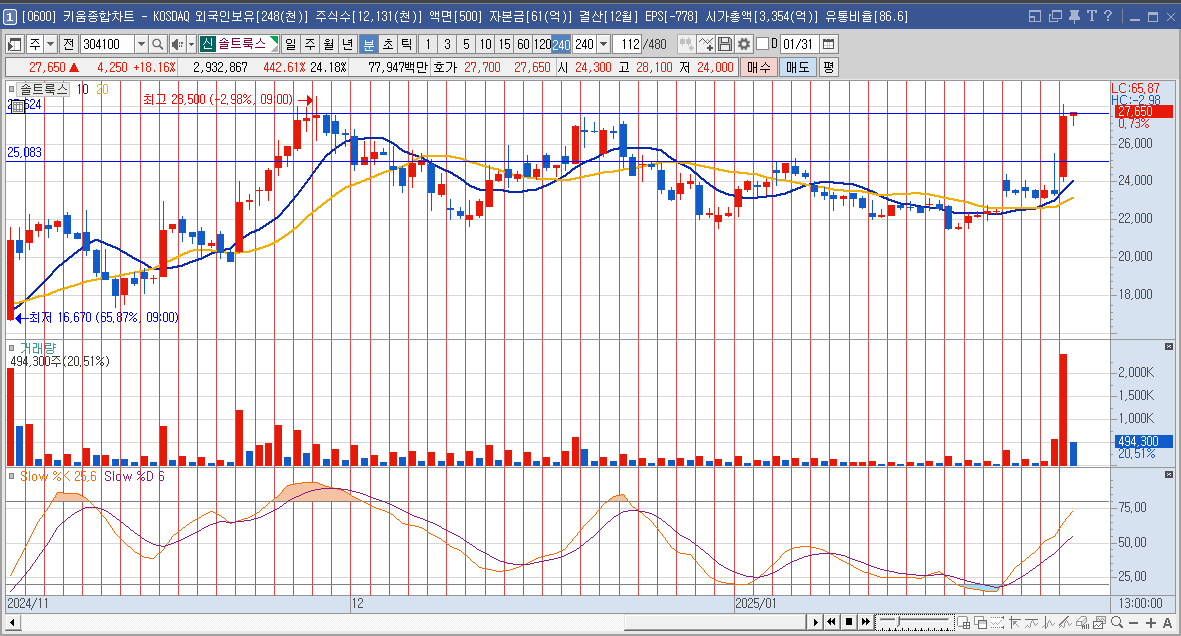The width and height of the screenshot is (1181, 636).
Task: Click the A auto-scale icon at bottom
Action: pyautogui.click(x=1167, y=622)
